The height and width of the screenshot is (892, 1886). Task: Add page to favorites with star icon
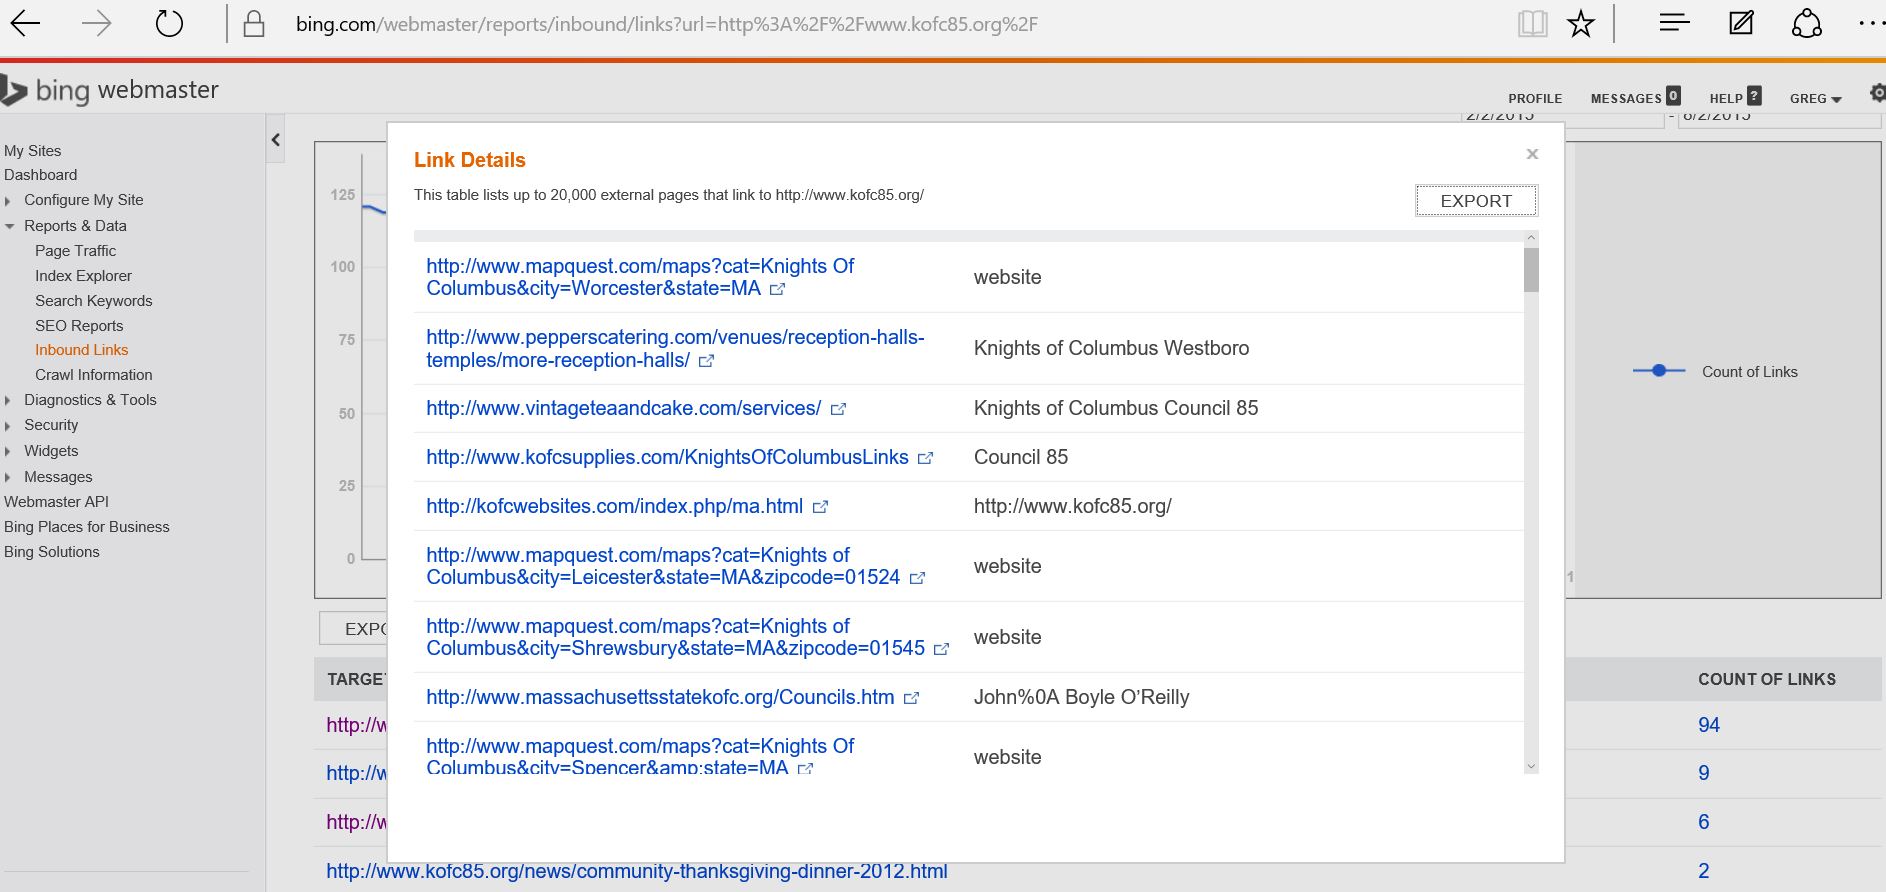point(1581,24)
